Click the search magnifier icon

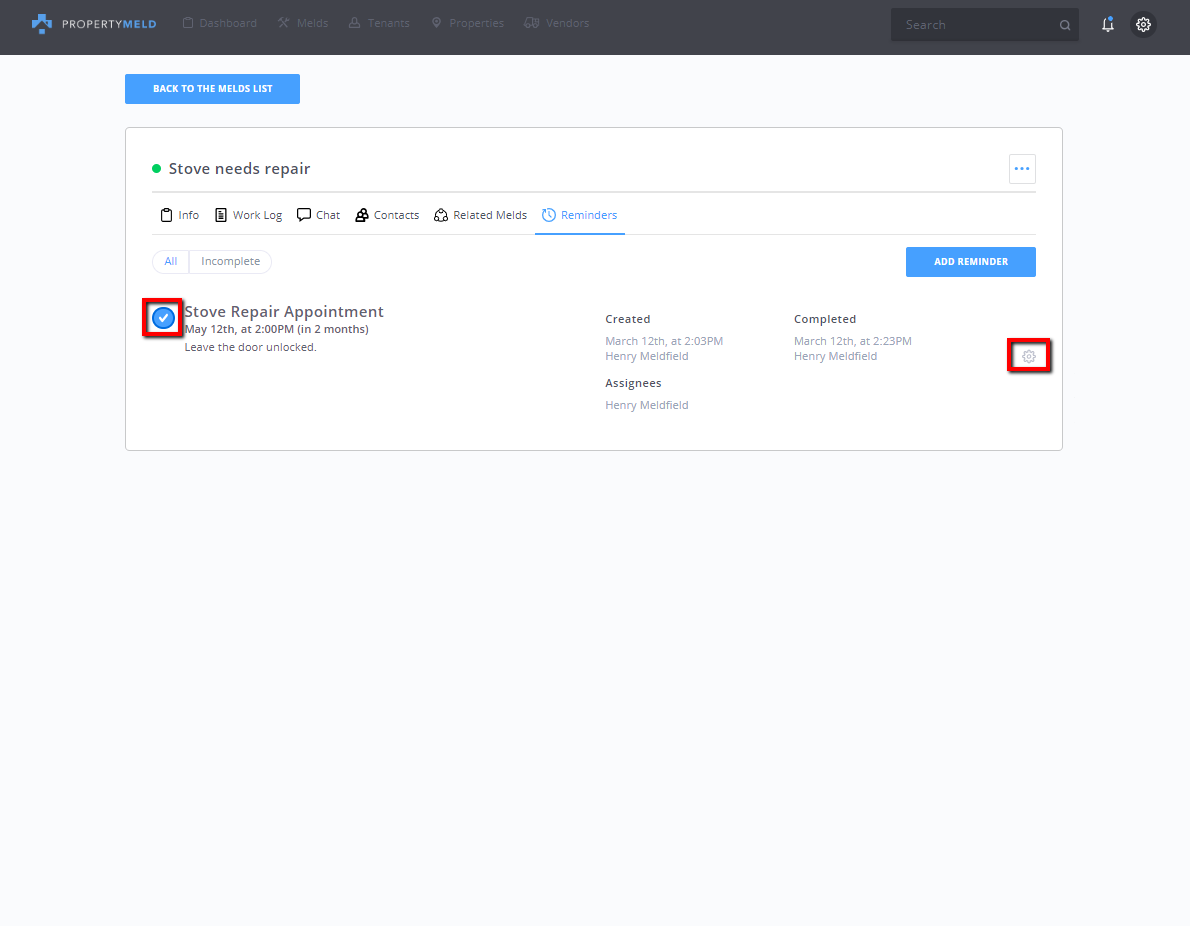1065,25
